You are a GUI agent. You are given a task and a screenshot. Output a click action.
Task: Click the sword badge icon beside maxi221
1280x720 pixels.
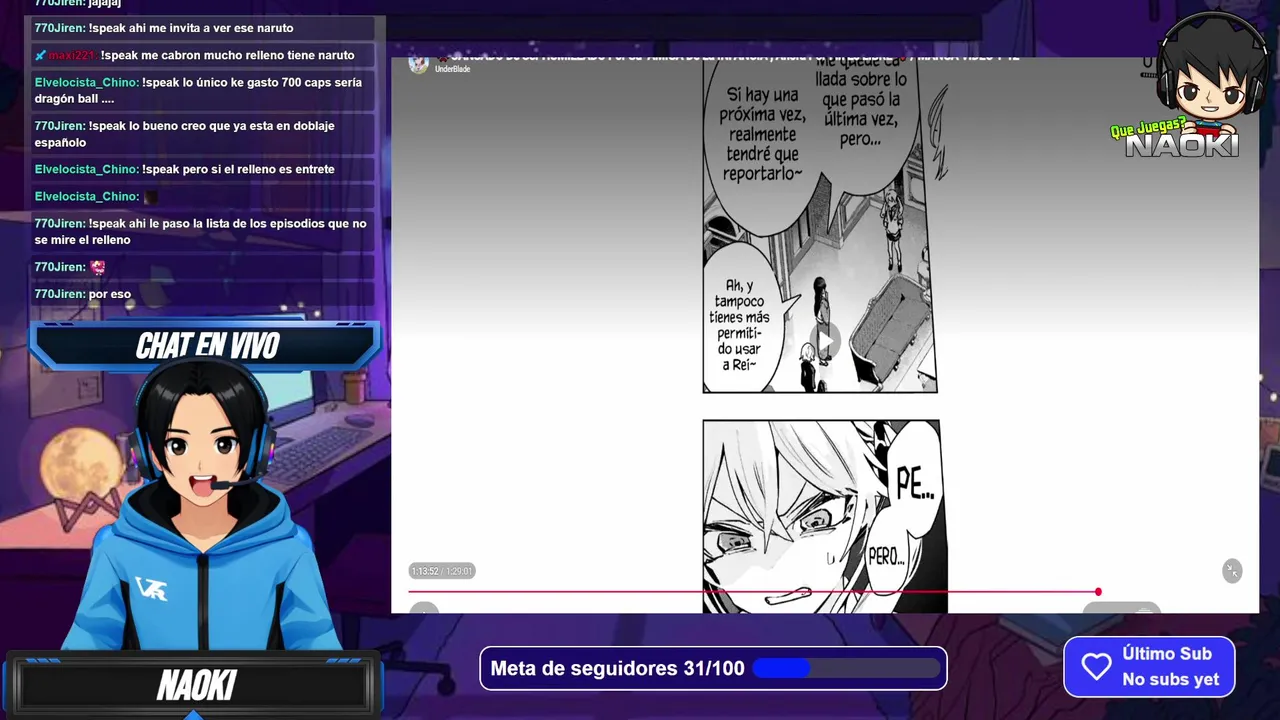(x=40, y=55)
